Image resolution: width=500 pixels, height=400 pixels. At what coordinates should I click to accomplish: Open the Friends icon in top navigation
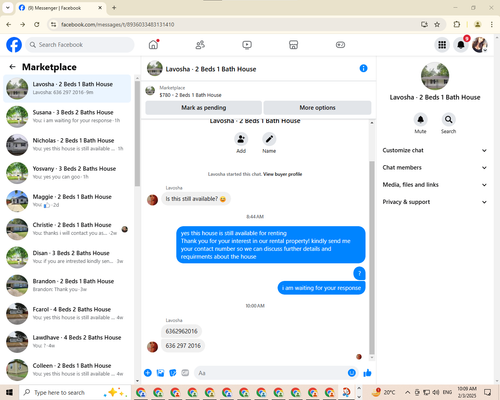point(200,45)
